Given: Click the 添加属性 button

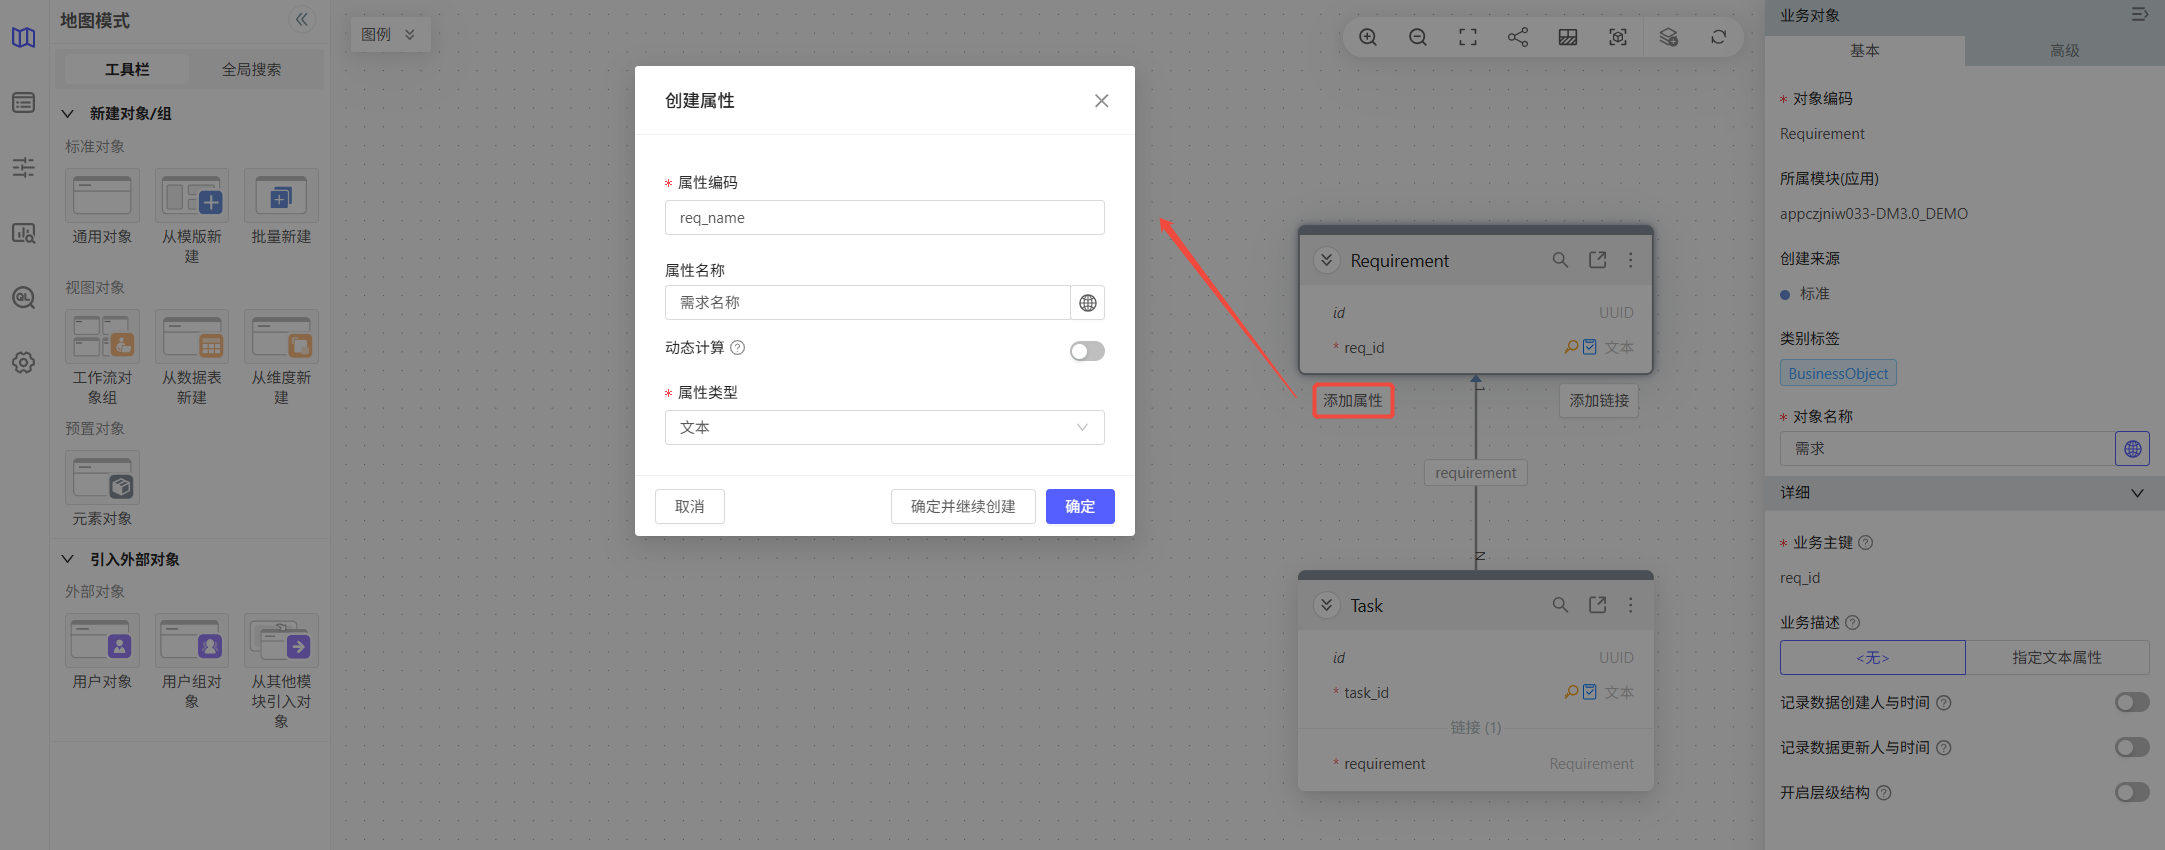Looking at the screenshot, I should click(1353, 401).
